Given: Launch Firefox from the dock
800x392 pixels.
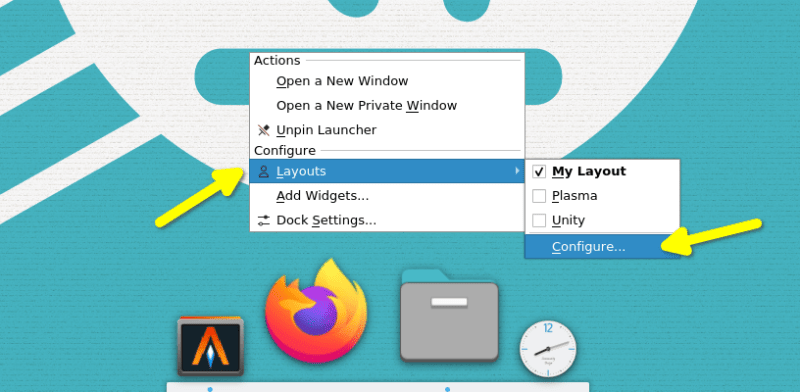Looking at the screenshot, I should 316,311.
